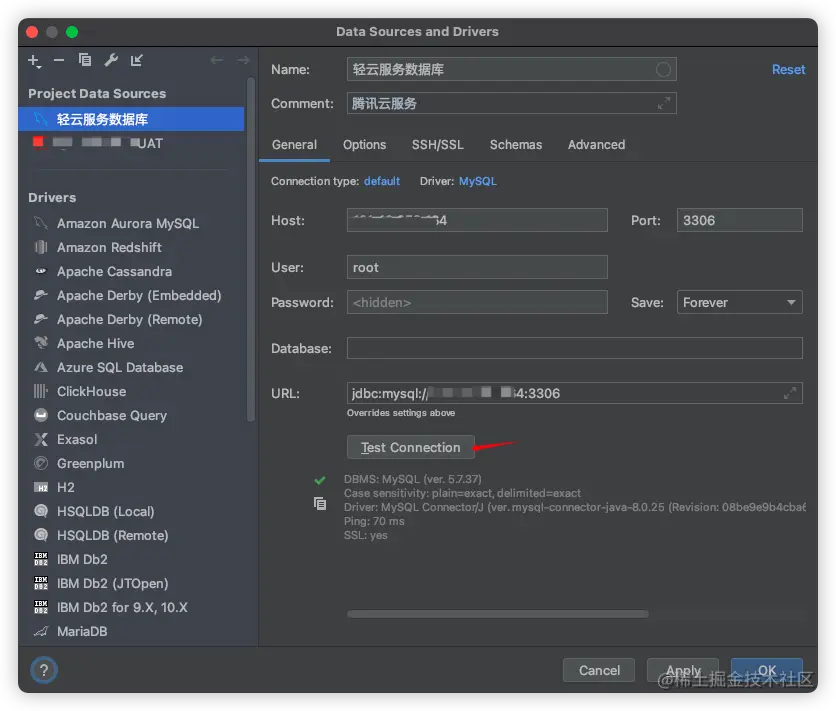Select Apache Hive driver
Image resolution: width=836 pixels, height=711 pixels.
[x=95, y=343]
